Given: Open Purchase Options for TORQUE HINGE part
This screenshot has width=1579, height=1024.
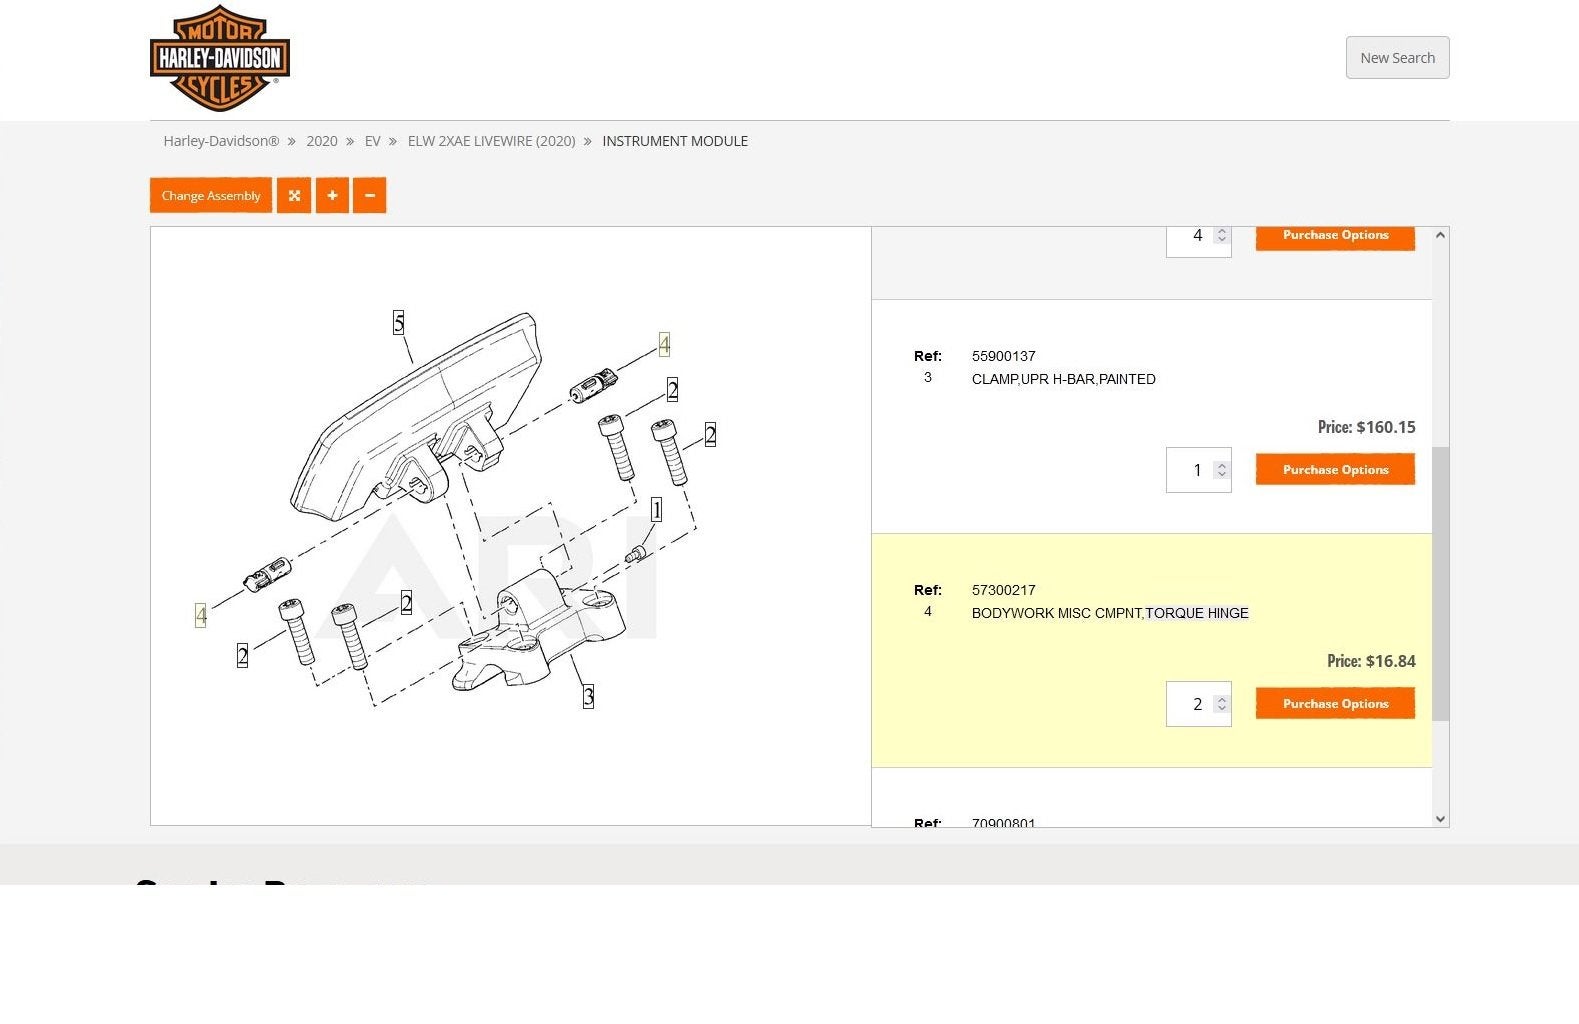Looking at the screenshot, I should point(1335,703).
